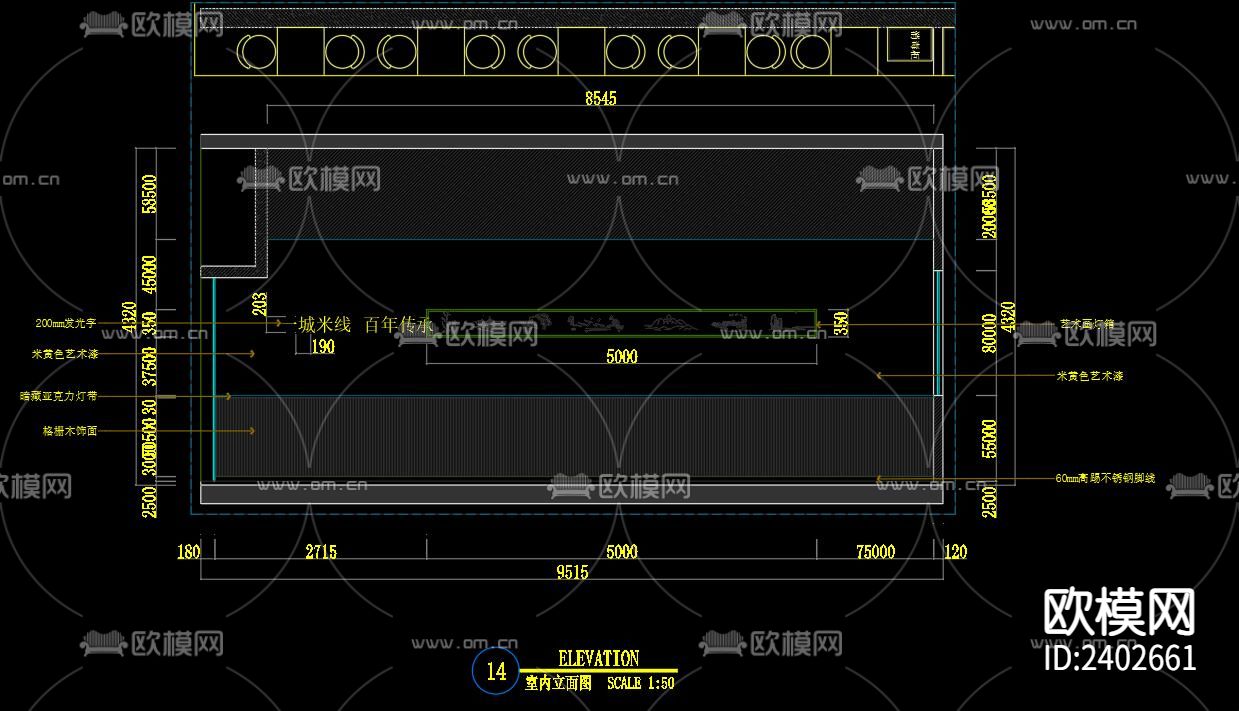The height and width of the screenshot is (711, 1239).
Task: Click the '艺术画灯箱' annotation label
Action: coord(1087,325)
